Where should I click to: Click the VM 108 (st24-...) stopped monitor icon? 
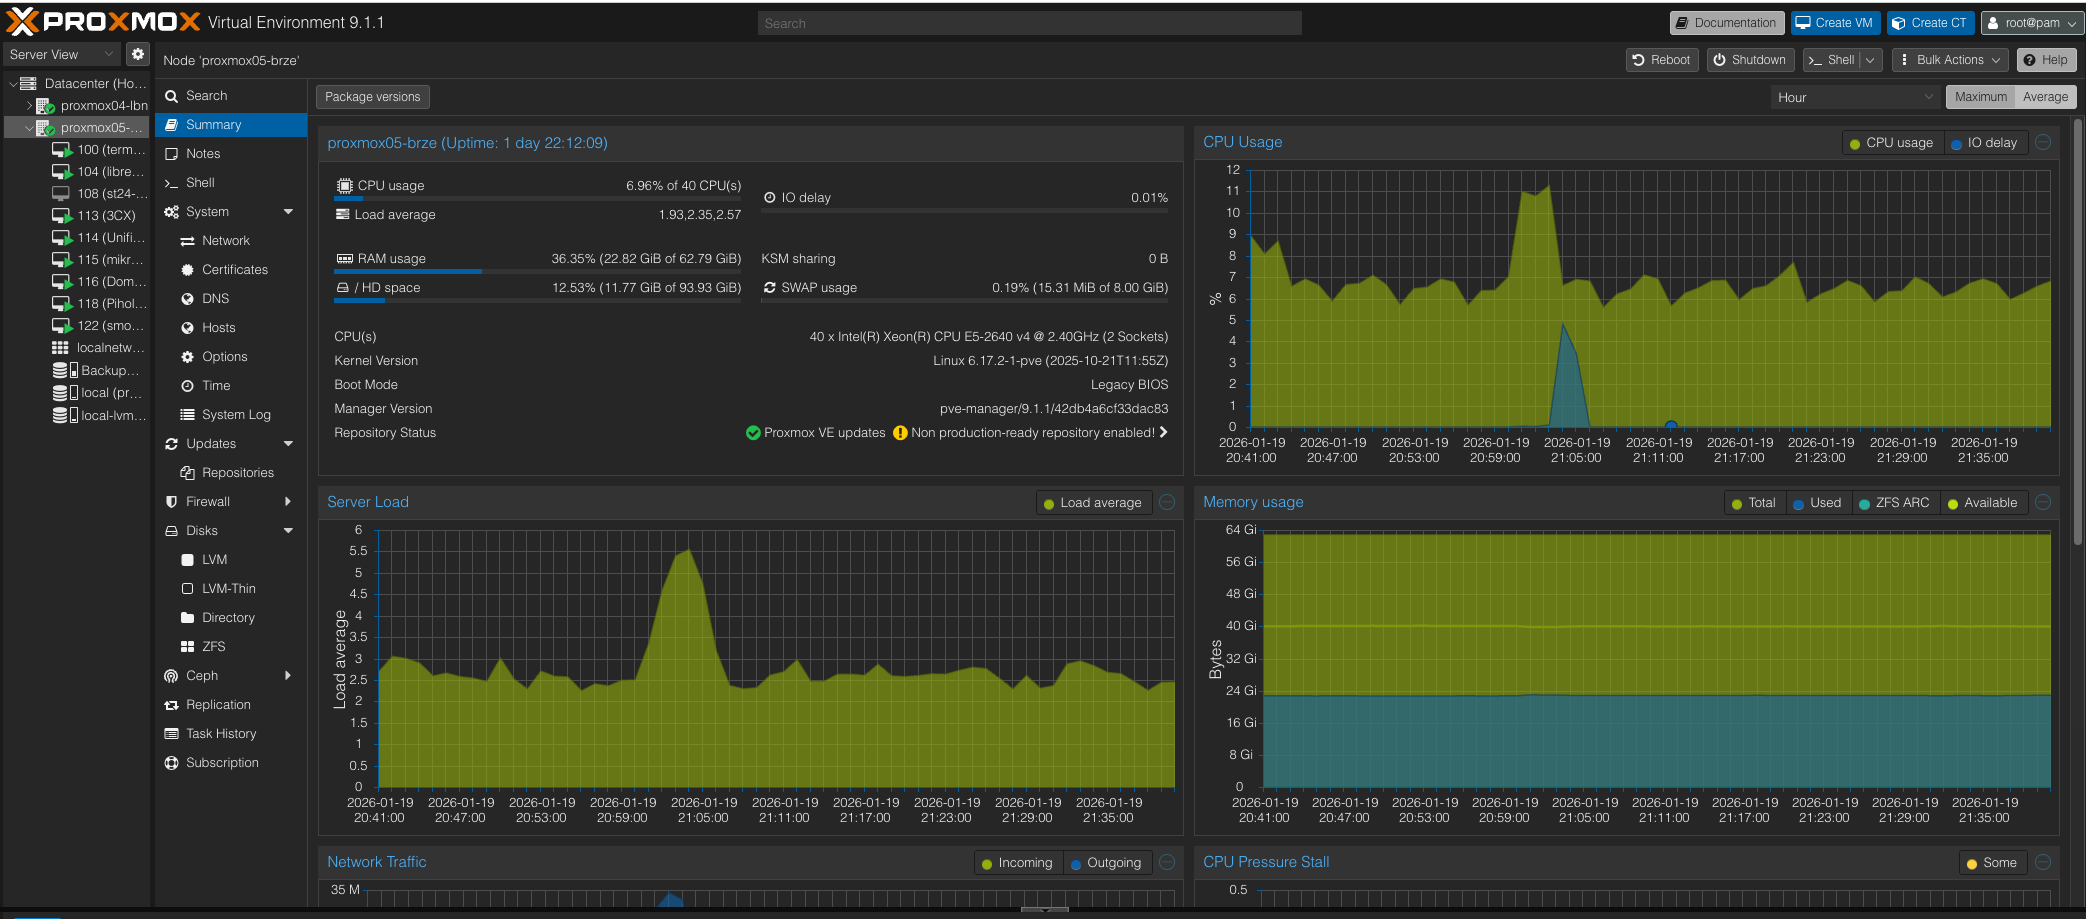(61, 194)
